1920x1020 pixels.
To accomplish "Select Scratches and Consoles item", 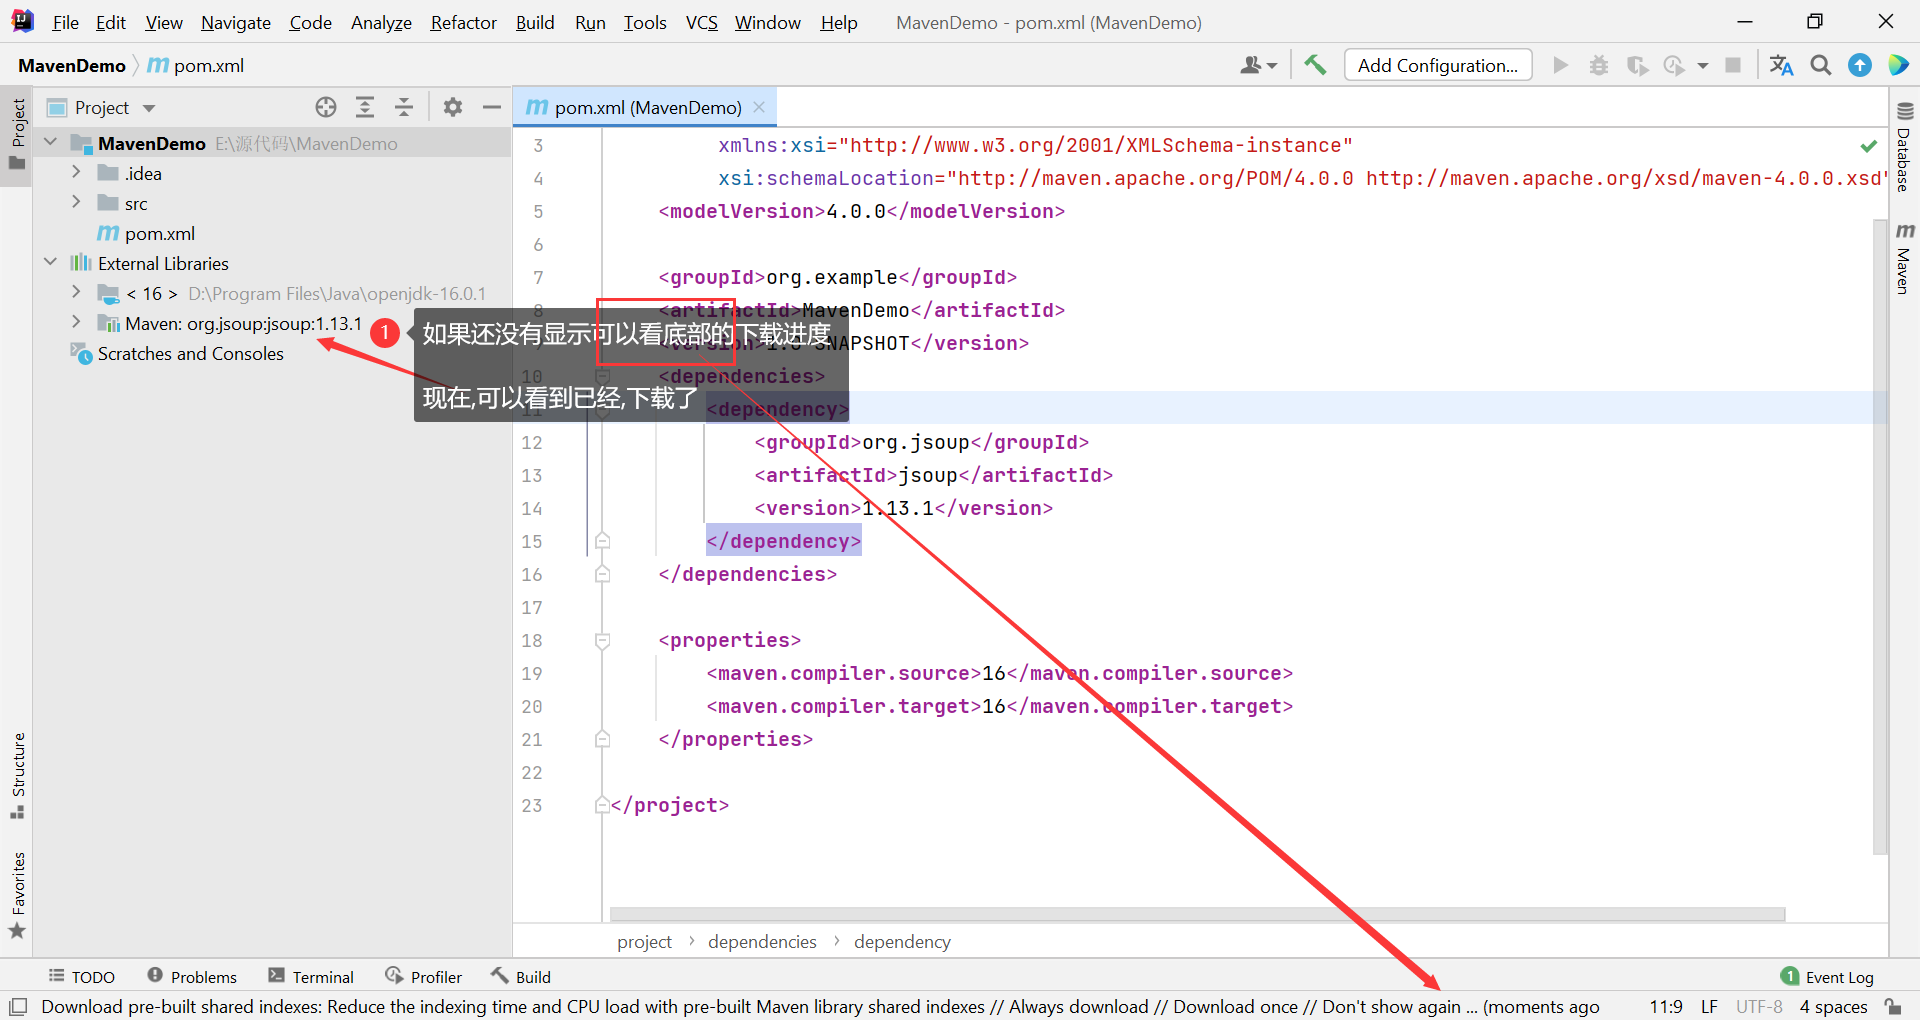I will [x=190, y=353].
